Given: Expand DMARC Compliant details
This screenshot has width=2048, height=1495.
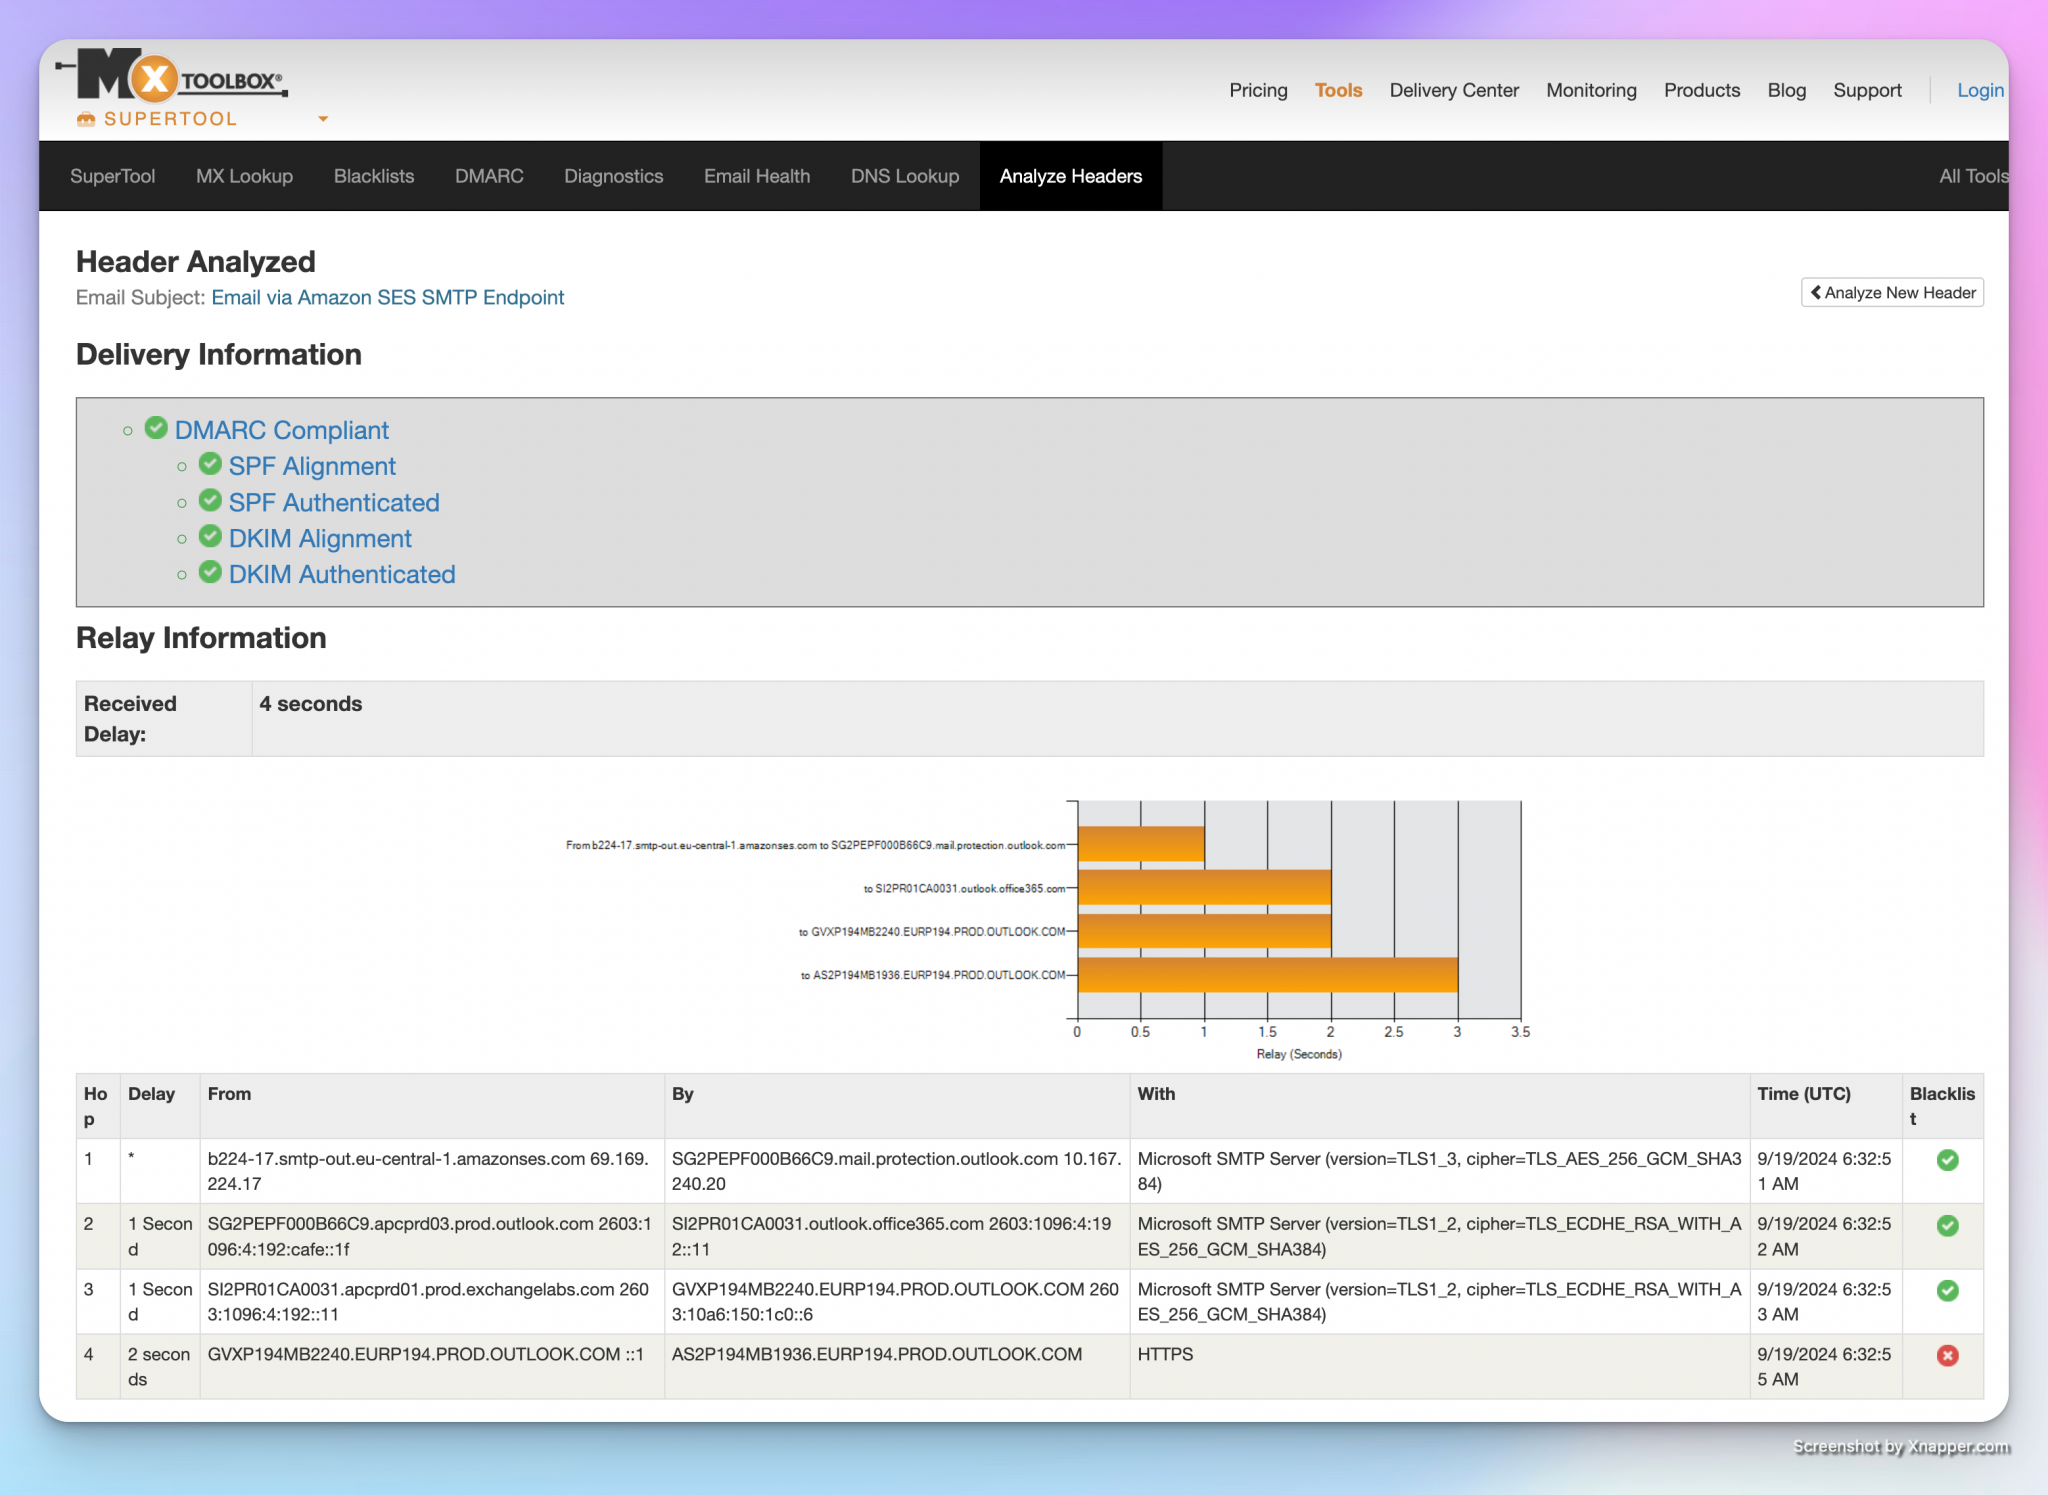Looking at the screenshot, I should 281,430.
